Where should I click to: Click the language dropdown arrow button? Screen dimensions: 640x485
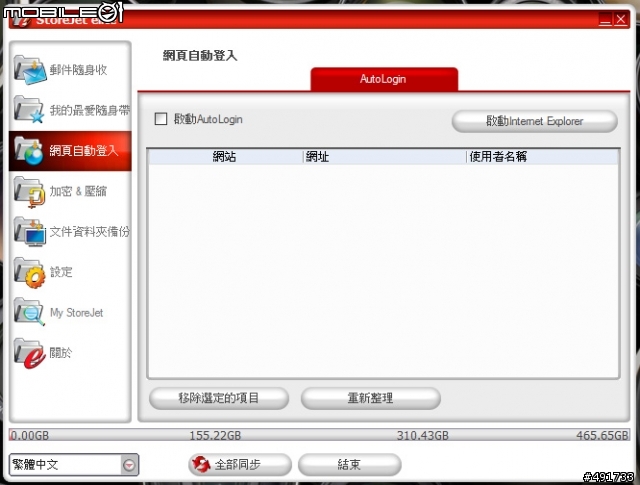(x=129, y=465)
